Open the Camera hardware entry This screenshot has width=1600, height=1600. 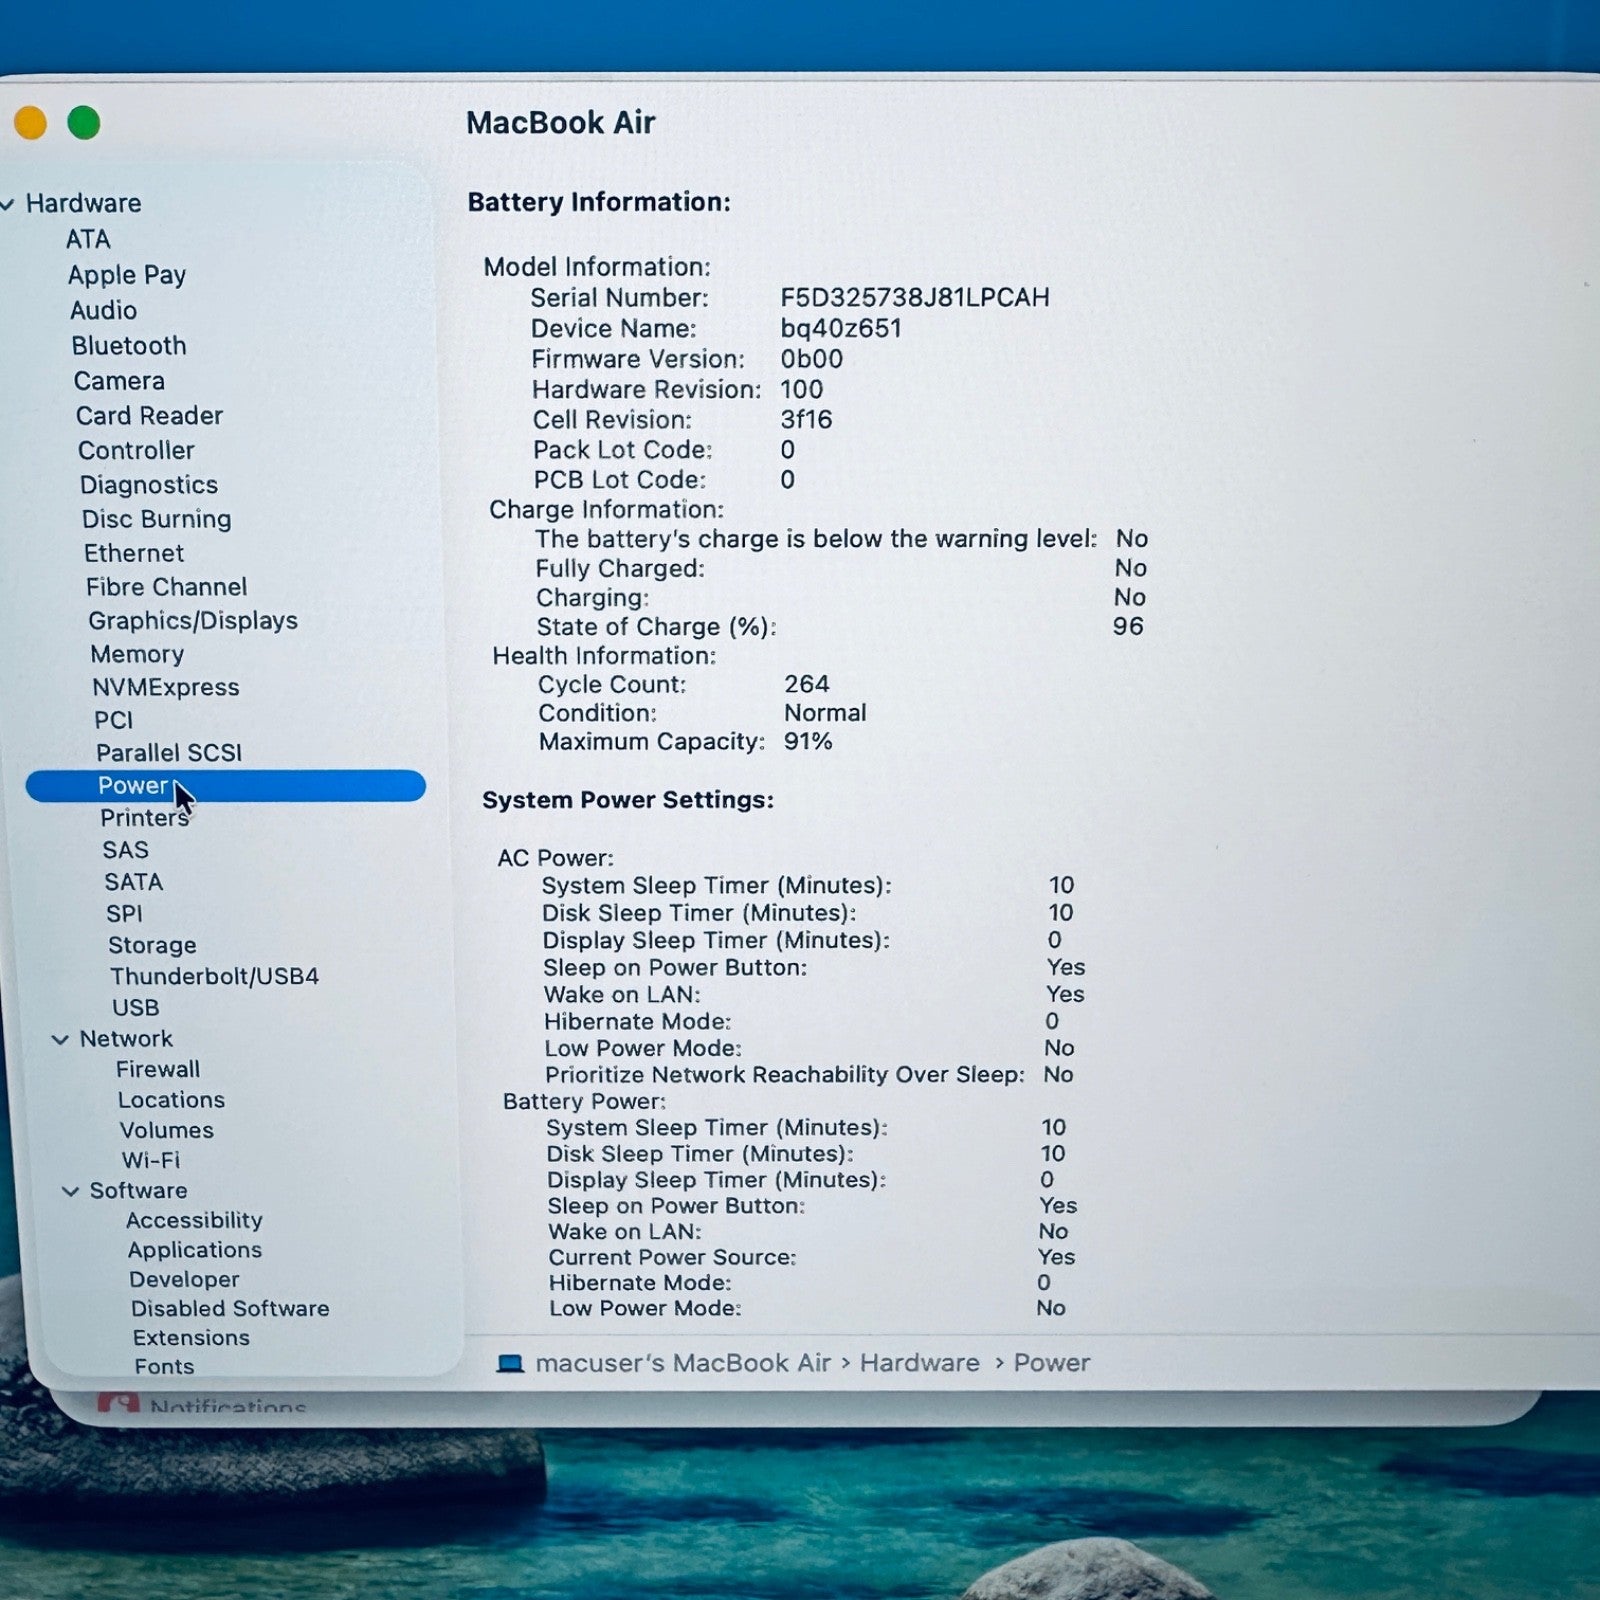coord(119,380)
